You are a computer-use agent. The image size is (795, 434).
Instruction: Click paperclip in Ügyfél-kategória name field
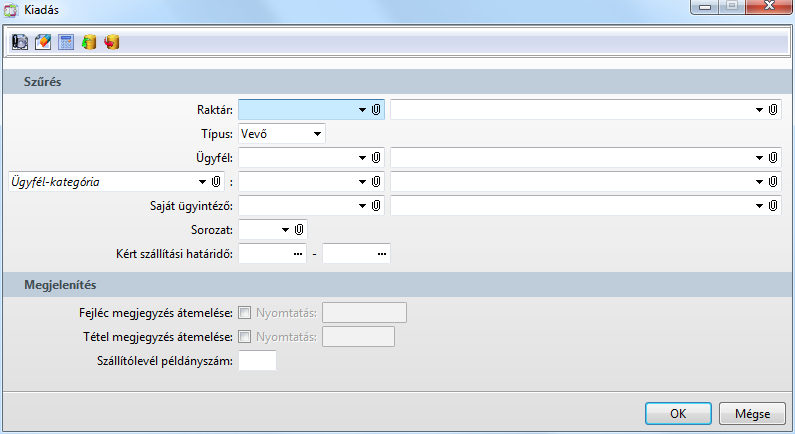[773, 182]
